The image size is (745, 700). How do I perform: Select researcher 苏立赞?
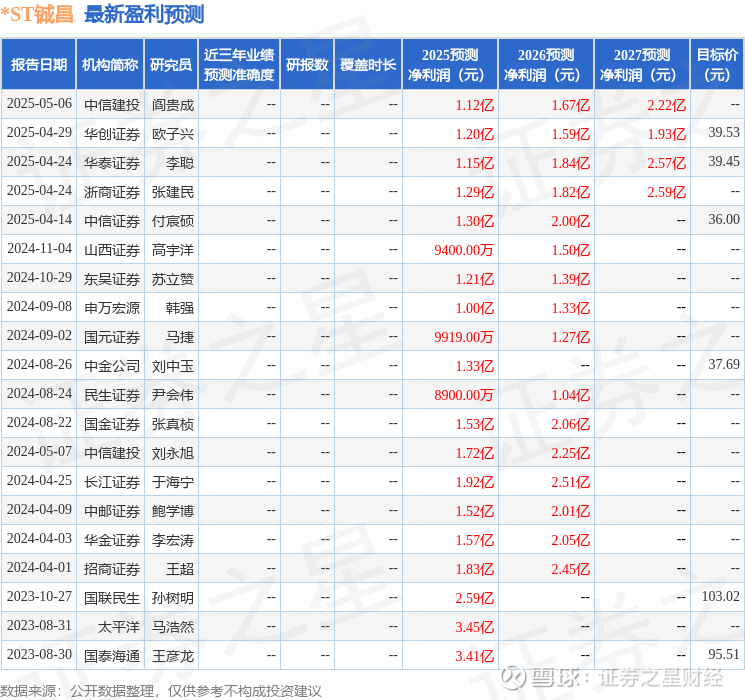(173, 279)
